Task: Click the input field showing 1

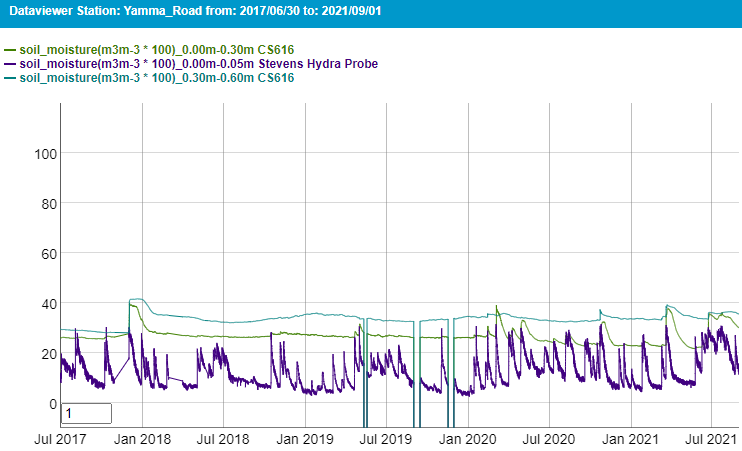Action: pyautogui.click(x=87, y=413)
